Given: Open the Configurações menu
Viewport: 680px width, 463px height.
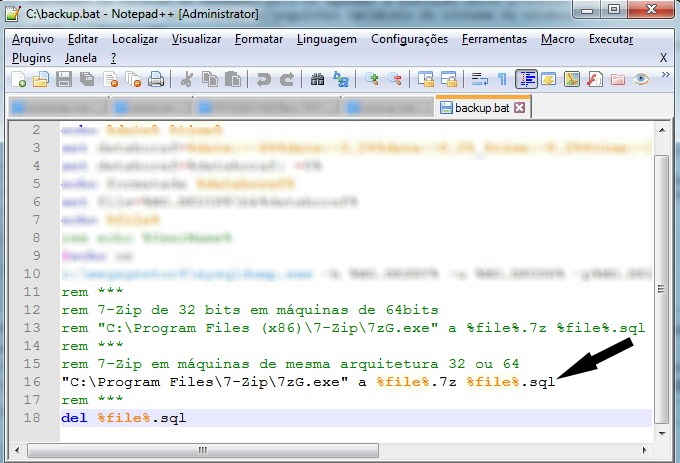Looking at the screenshot, I should [409, 39].
